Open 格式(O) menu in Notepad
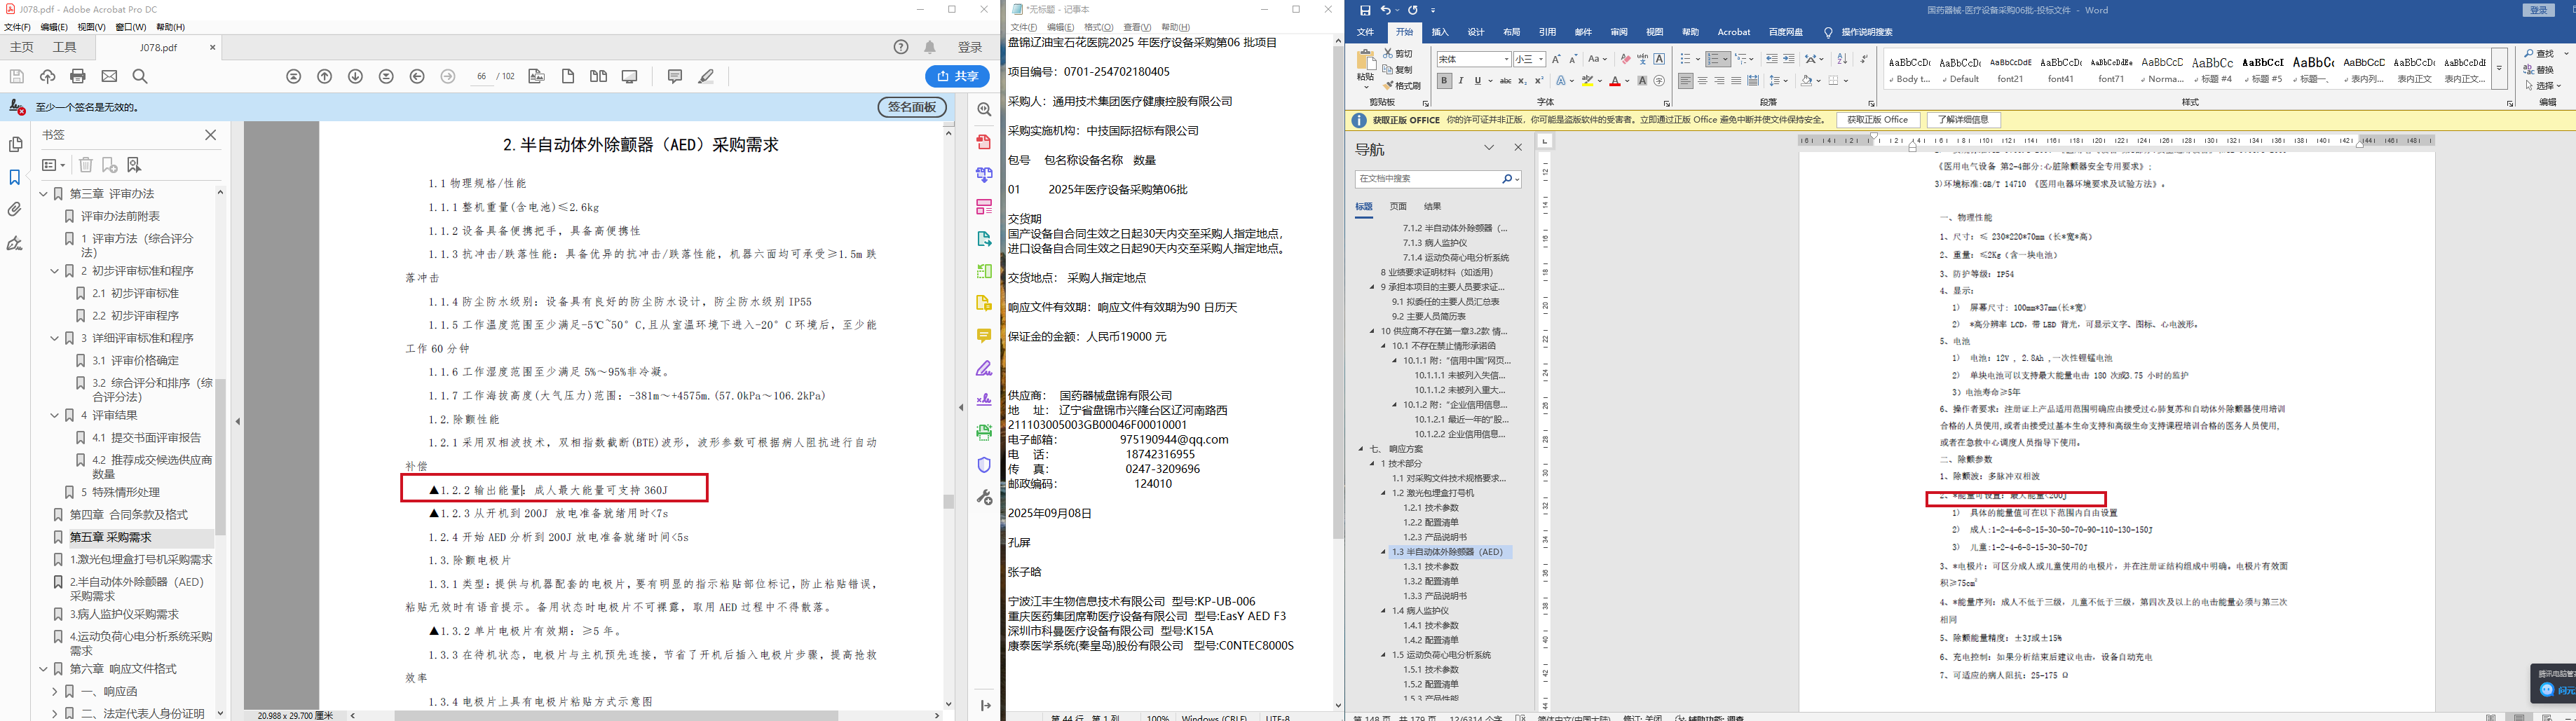 [1099, 27]
